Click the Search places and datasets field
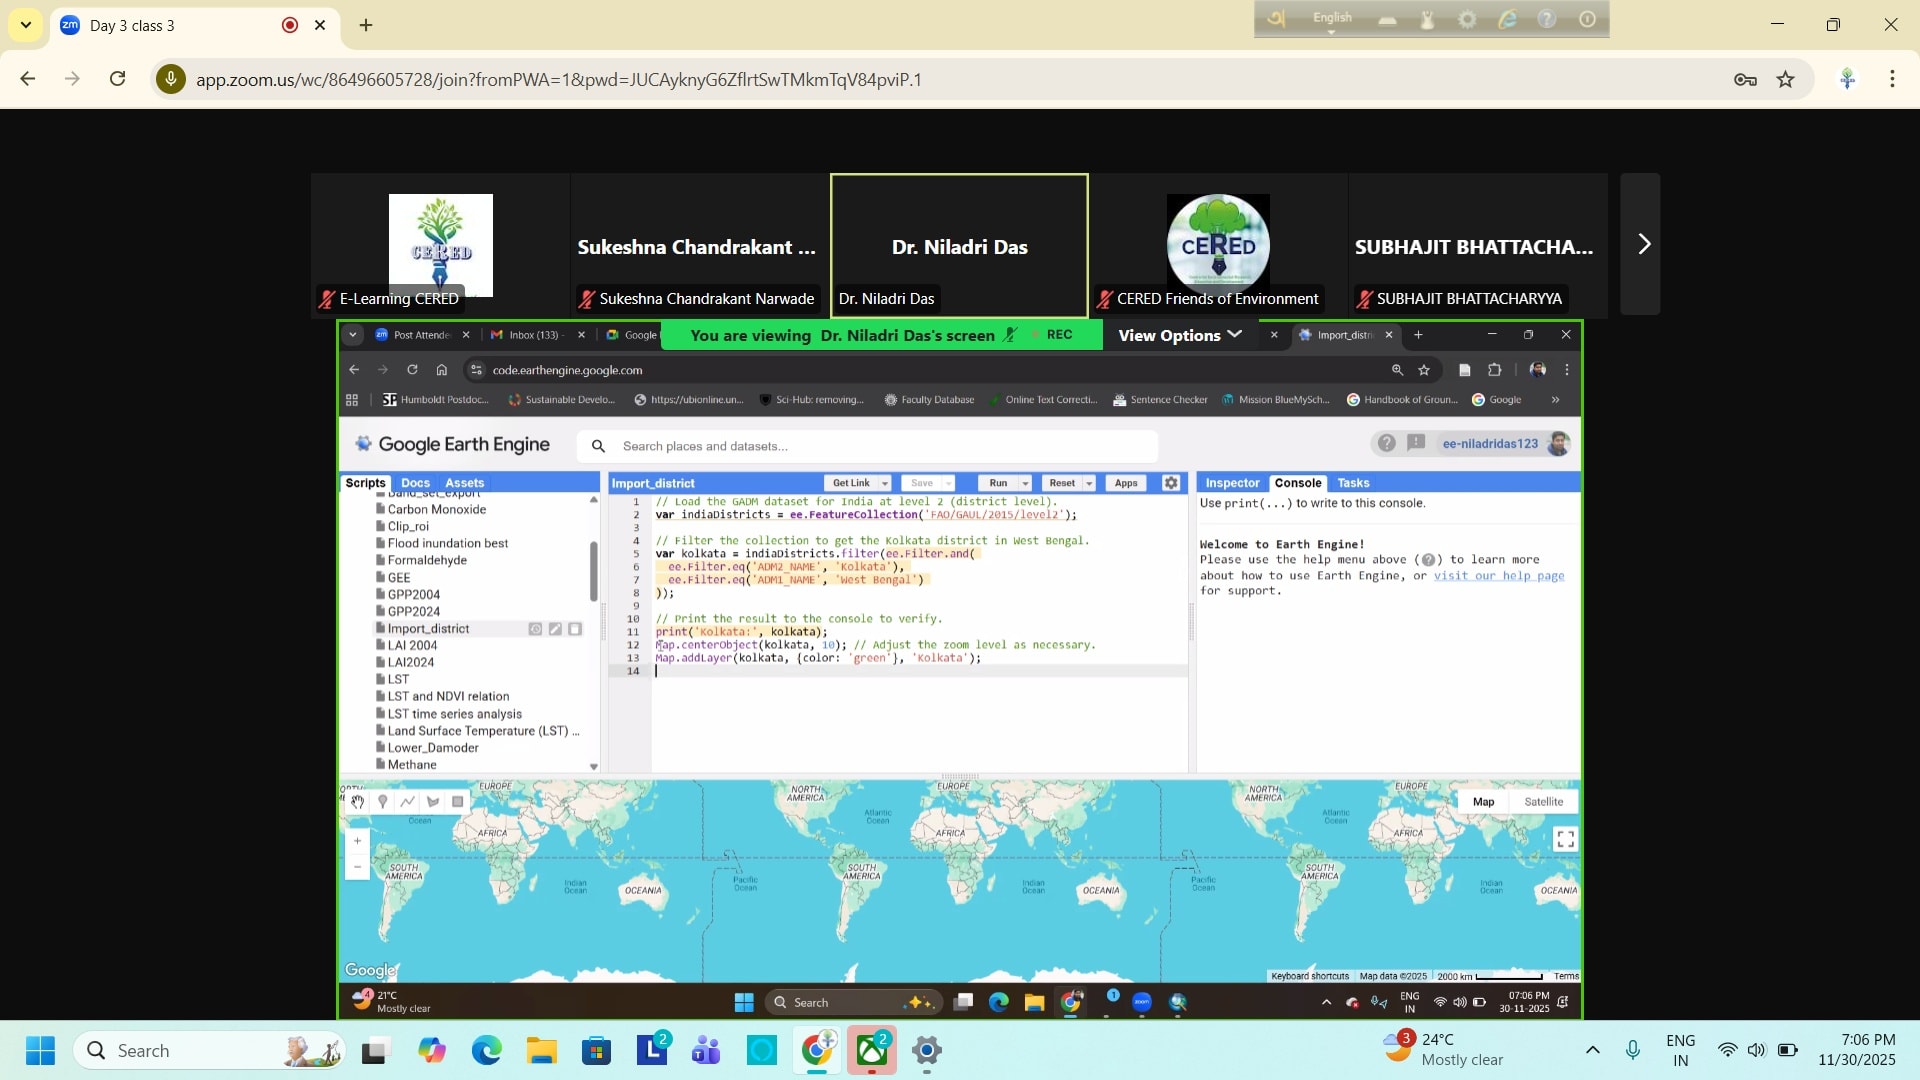The width and height of the screenshot is (1920, 1080). click(x=867, y=446)
